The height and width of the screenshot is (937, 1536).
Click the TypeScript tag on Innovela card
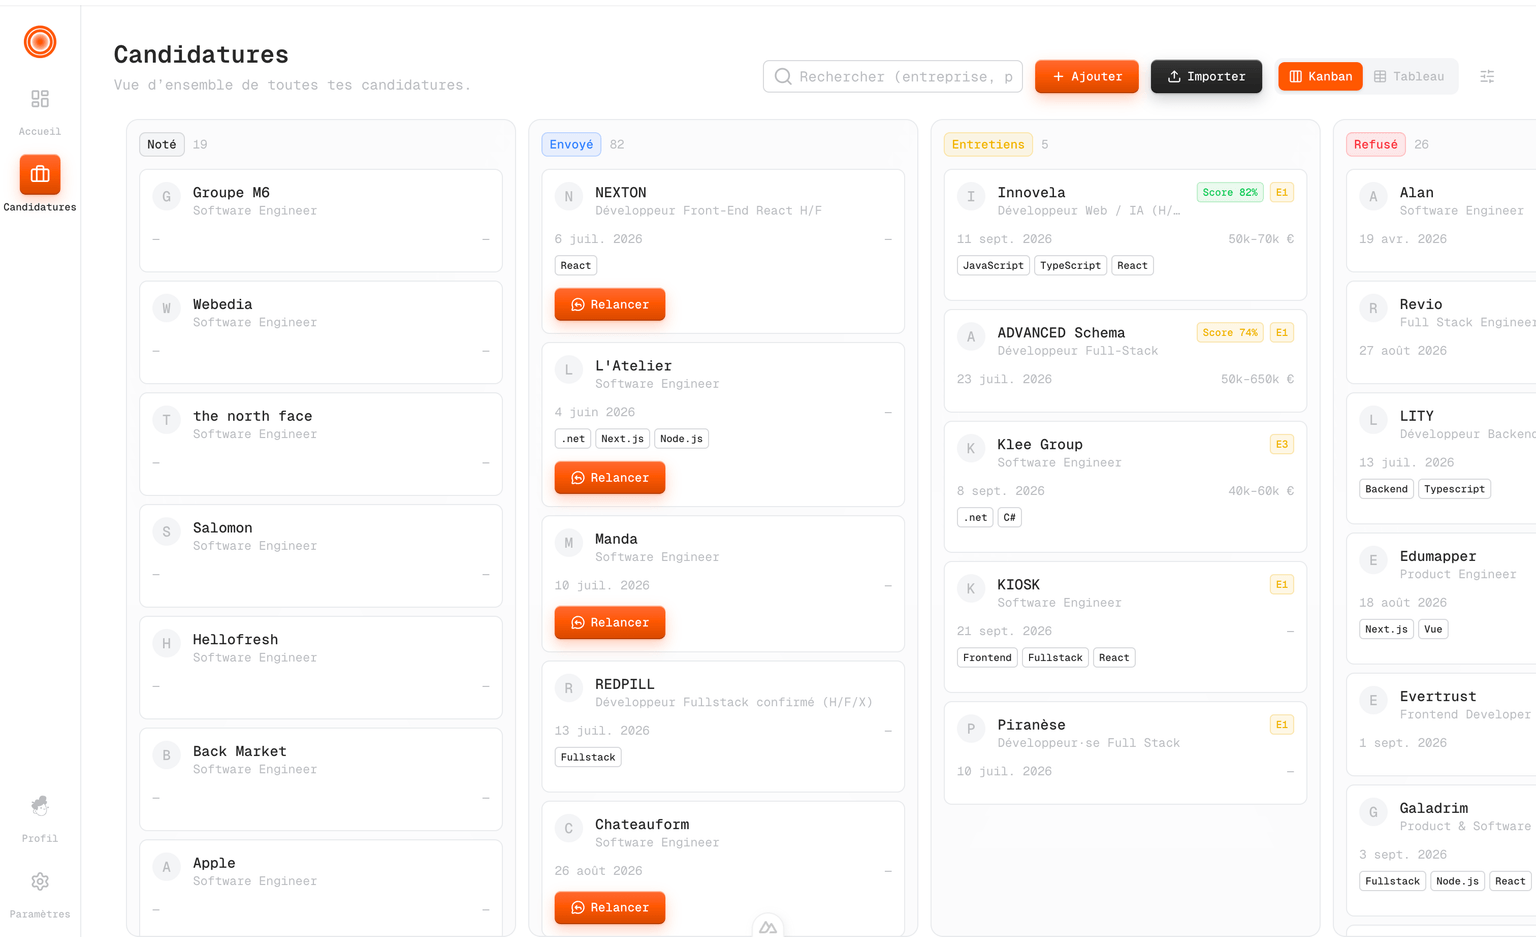[x=1070, y=265]
